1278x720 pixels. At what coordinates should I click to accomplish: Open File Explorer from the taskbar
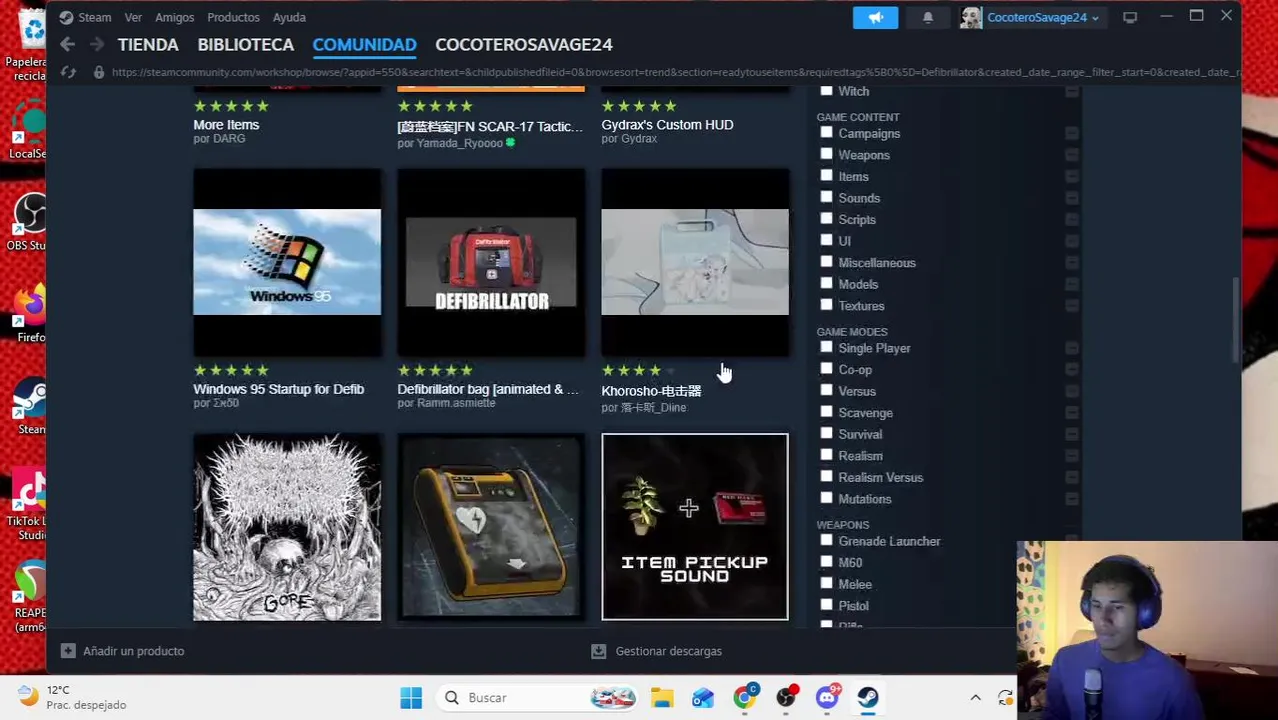662,697
